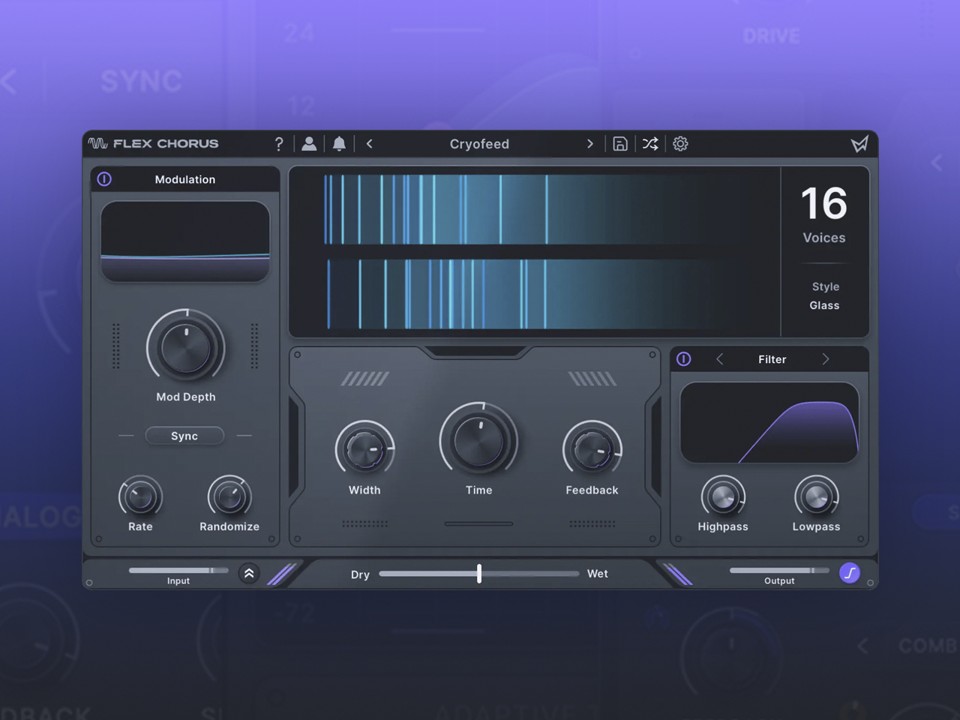This screenshot has width=960, height=720.
Task: Open the user account icon
Action: pos(309,144)
